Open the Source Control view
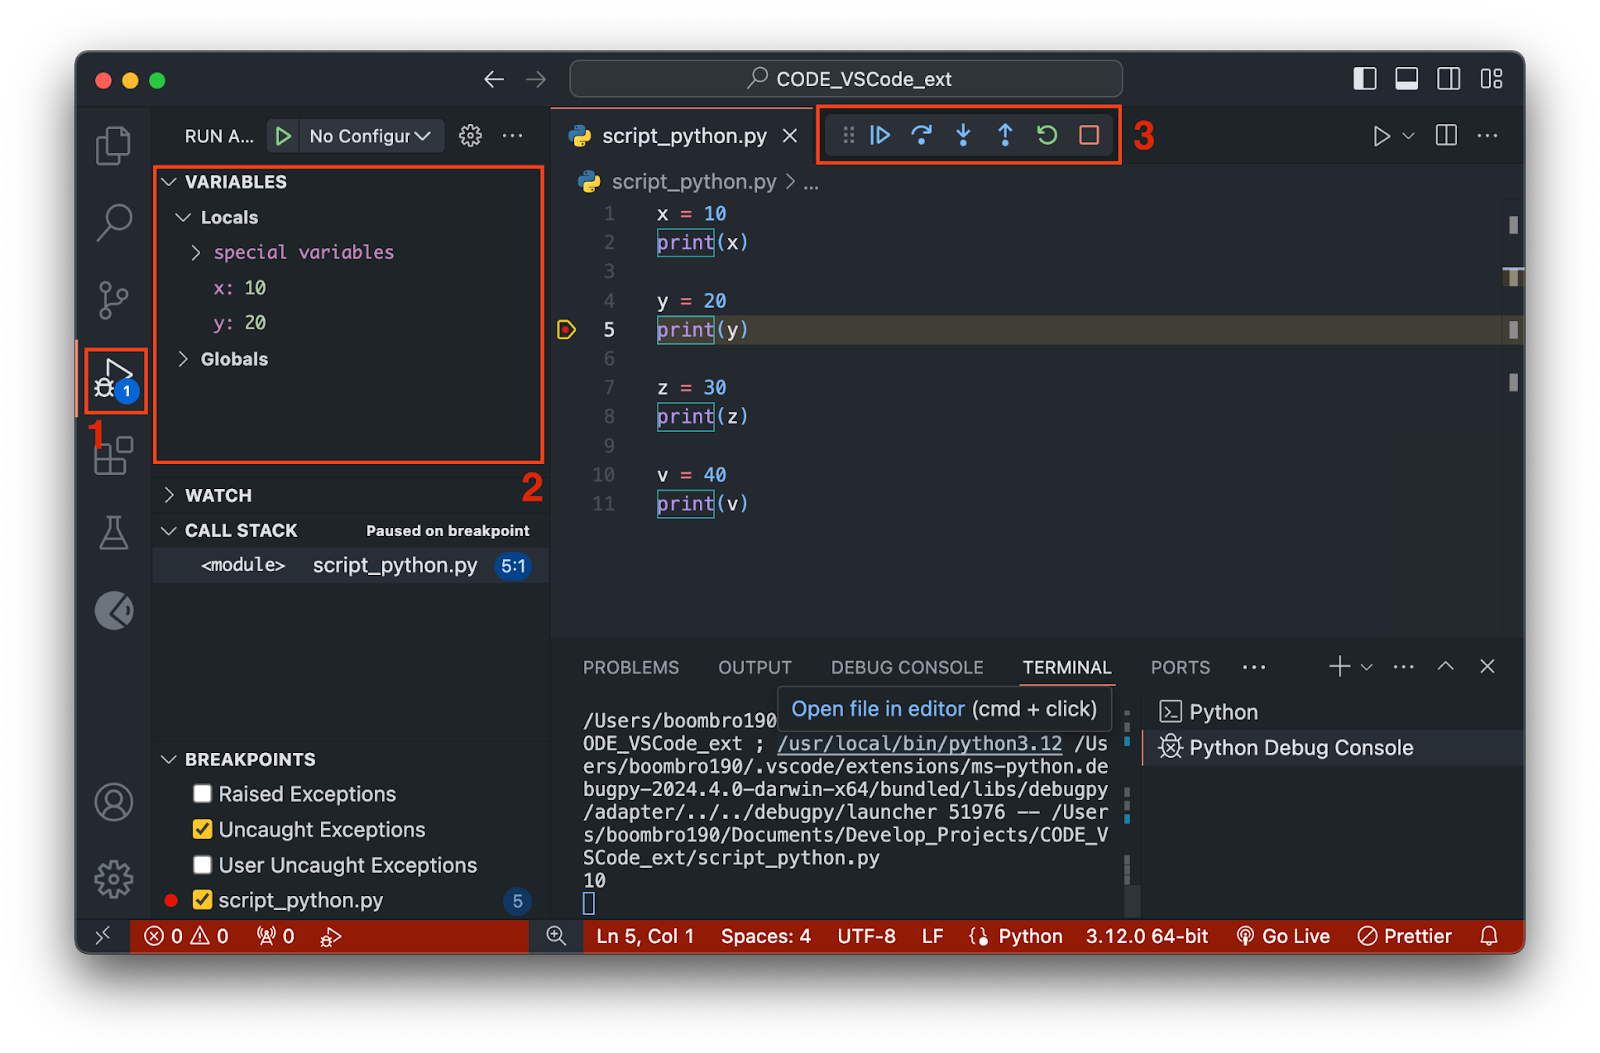This screenshot has height=1053, width=1600. pos(113,300)
